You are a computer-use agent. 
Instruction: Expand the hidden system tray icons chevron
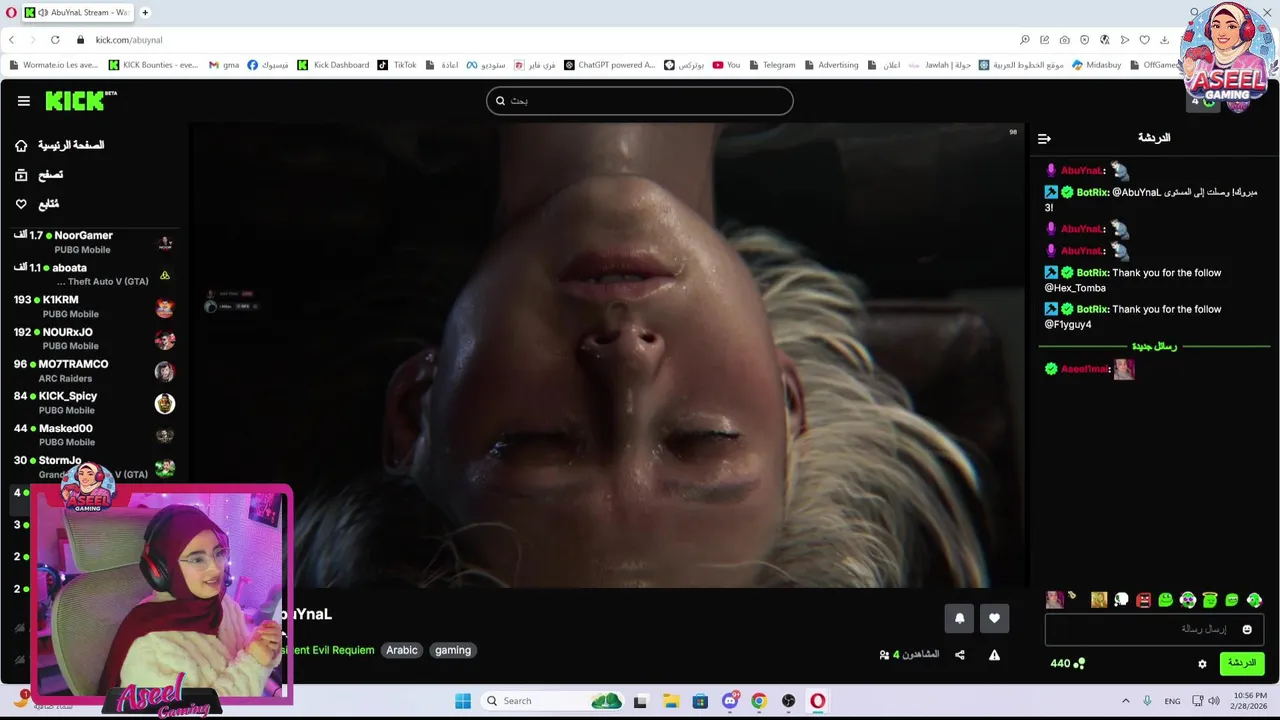coord(1125,701)
